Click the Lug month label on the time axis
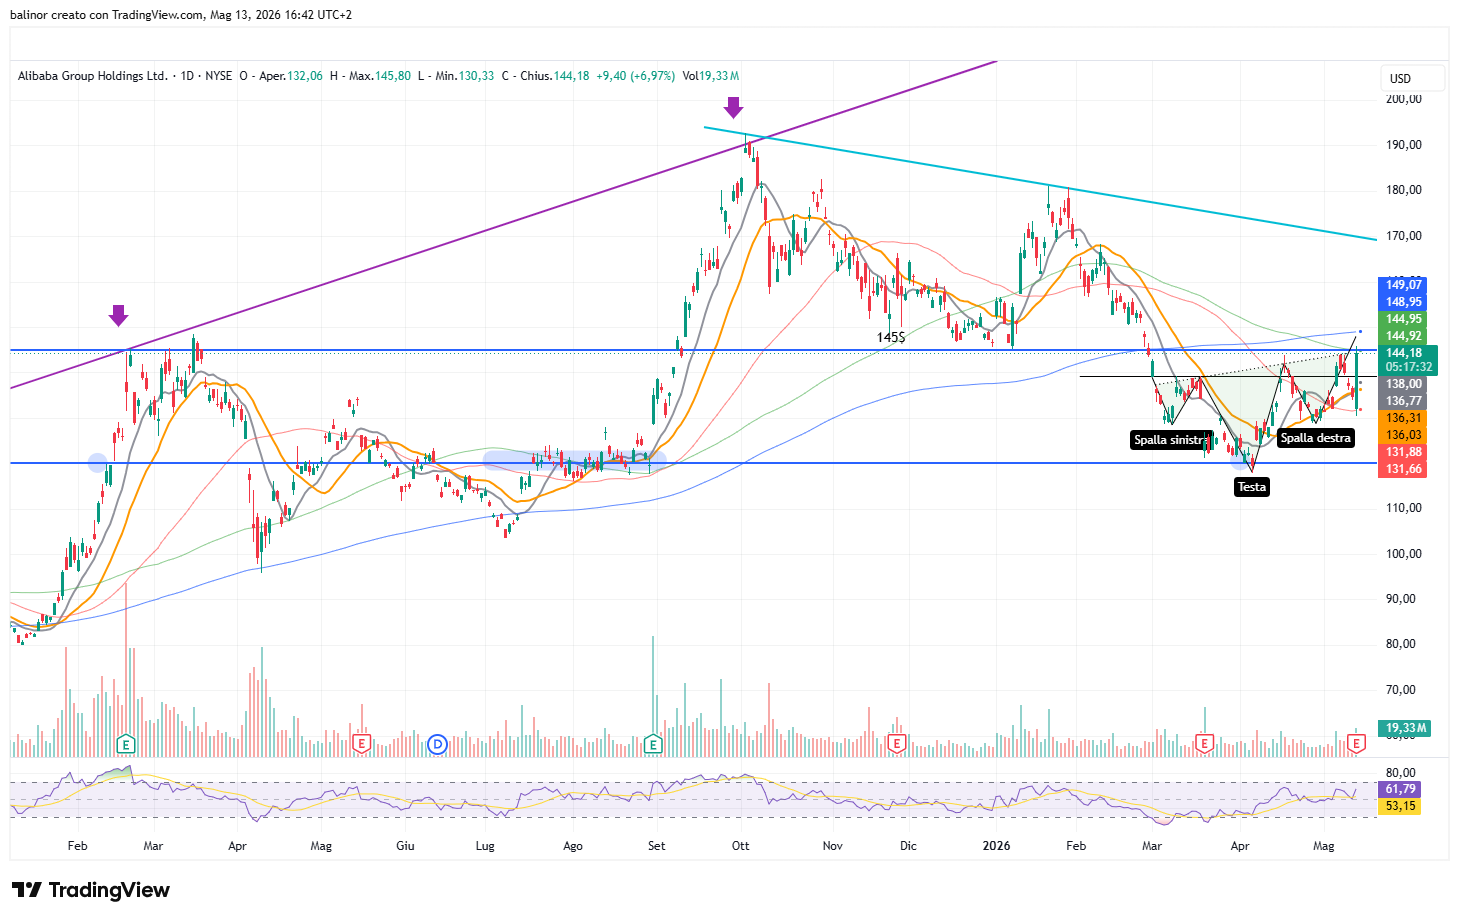Screen dimensions: 1459x920 coord(485,846)
